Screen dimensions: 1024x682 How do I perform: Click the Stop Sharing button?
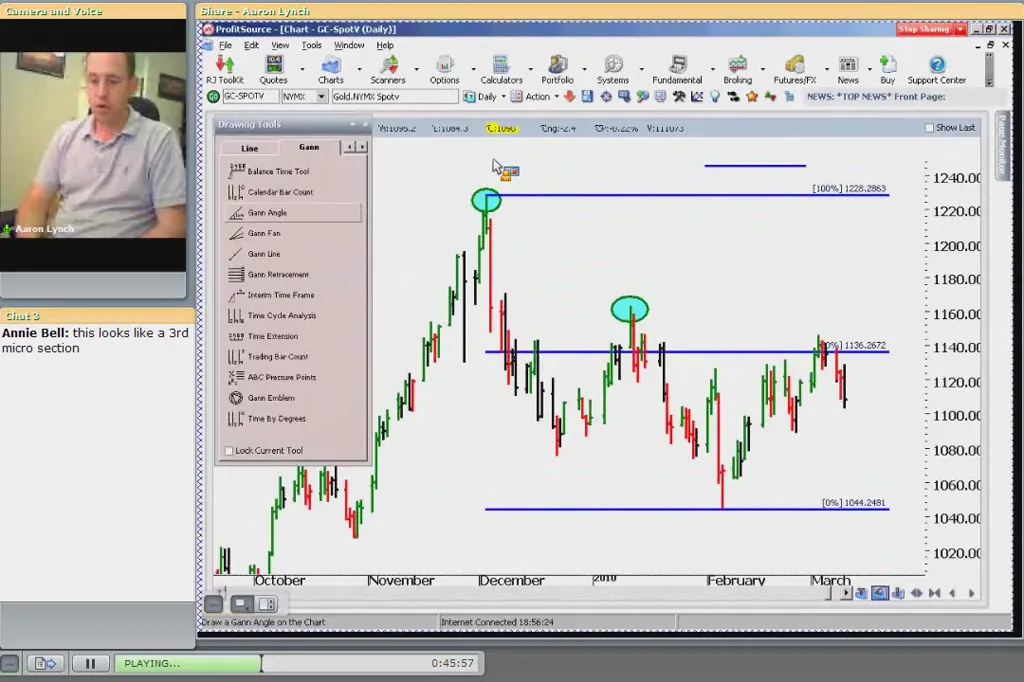pyautogui.click(x=924, y=29)
